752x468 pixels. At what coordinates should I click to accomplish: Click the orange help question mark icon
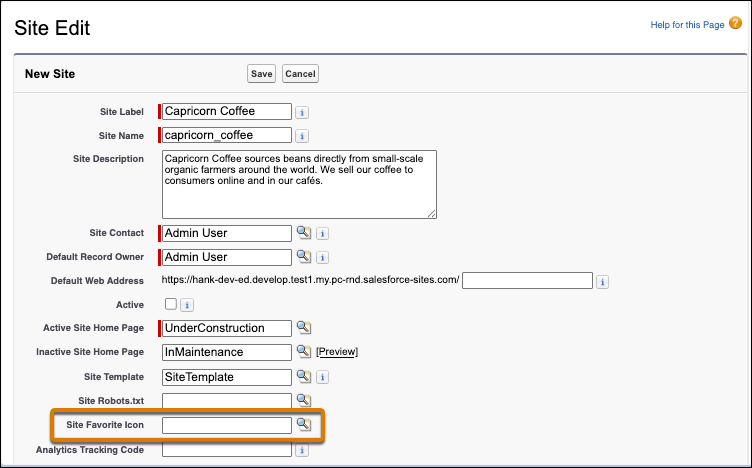coord(735,23)
